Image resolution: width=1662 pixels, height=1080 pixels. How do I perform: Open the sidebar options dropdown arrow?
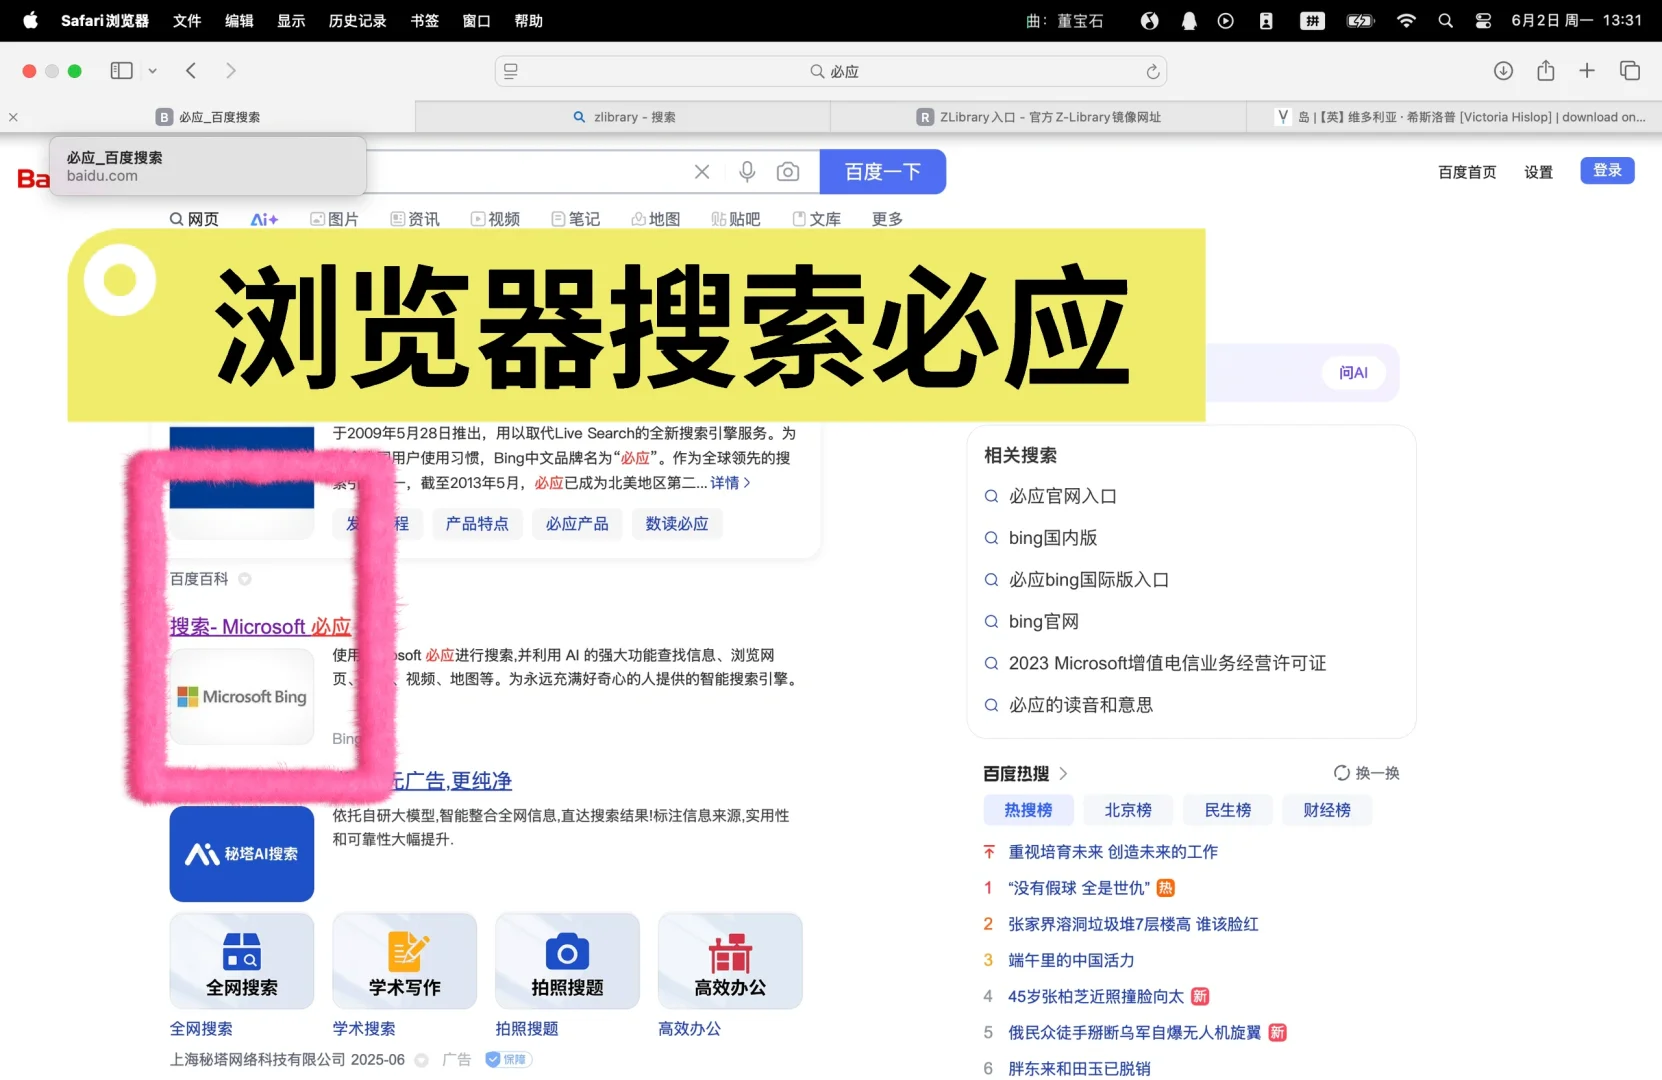(x=152, y=71)
